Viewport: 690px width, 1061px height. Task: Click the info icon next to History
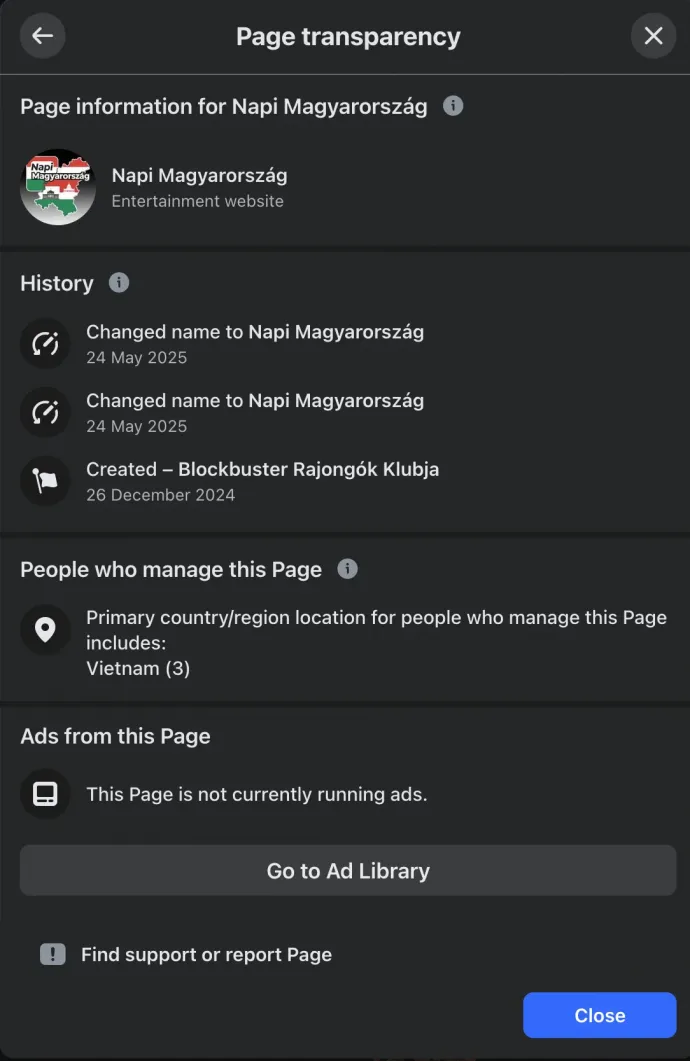118,283
